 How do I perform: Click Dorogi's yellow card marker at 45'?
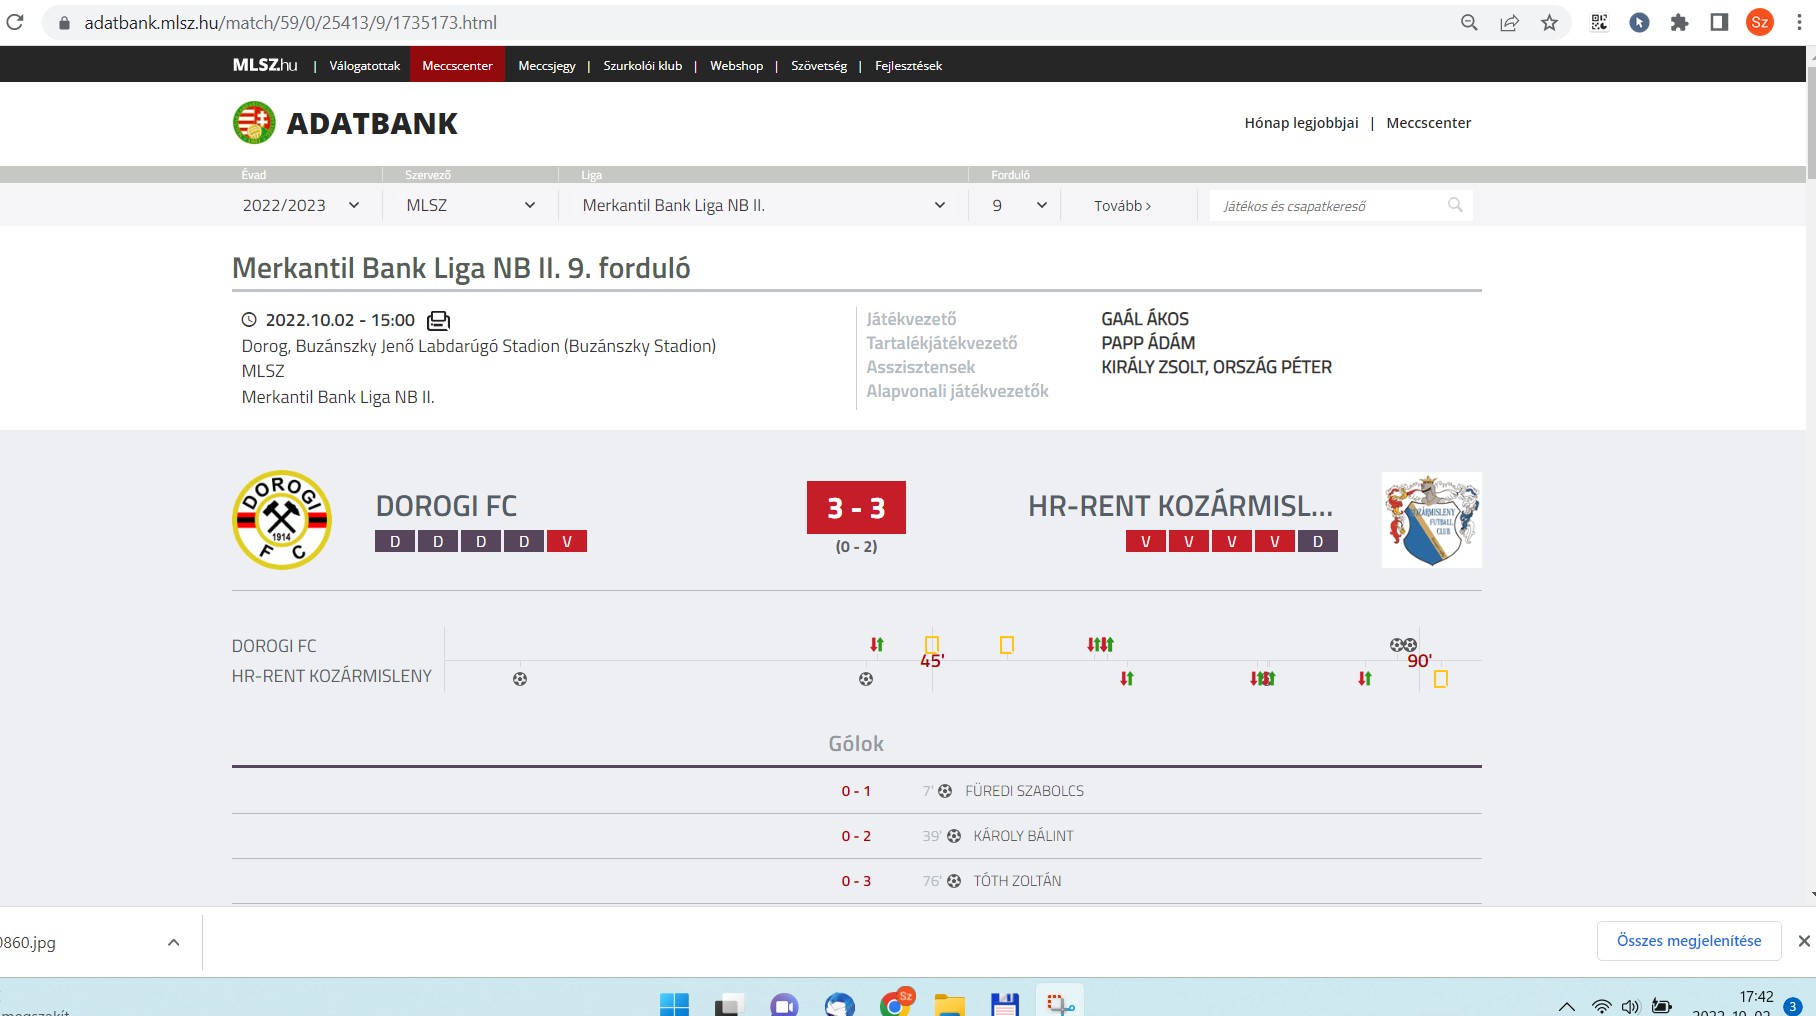tap(932, 645)
